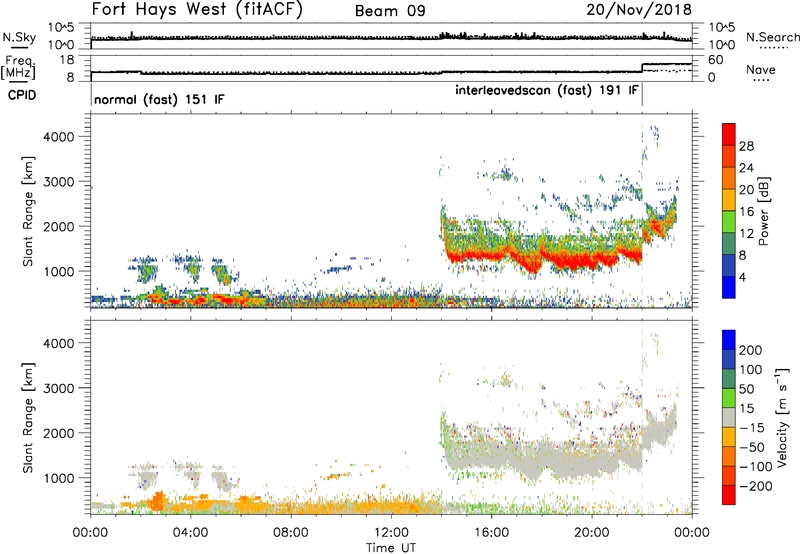Screen dimensions: 800x554
Task: Select the 'Time UT' axis title
Action: (391, 548)
